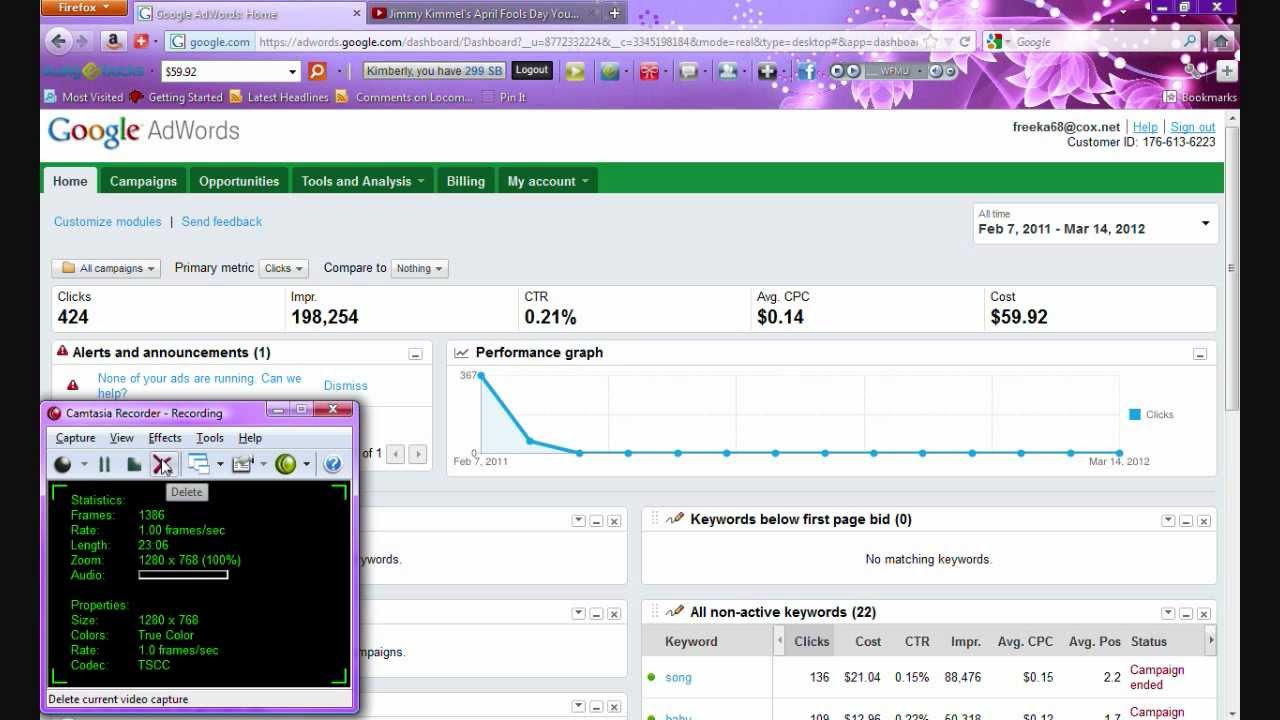The height and width of the screenshot is (720, 1280).
Task: Open Latest Headlines feed bookmark
Action: click(278, 97)
